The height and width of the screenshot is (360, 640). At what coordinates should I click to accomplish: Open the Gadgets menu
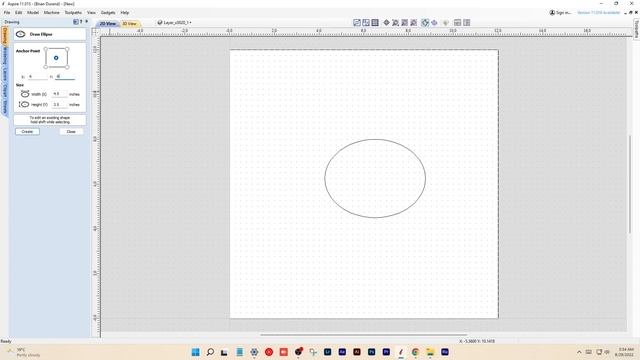[108, 13]
